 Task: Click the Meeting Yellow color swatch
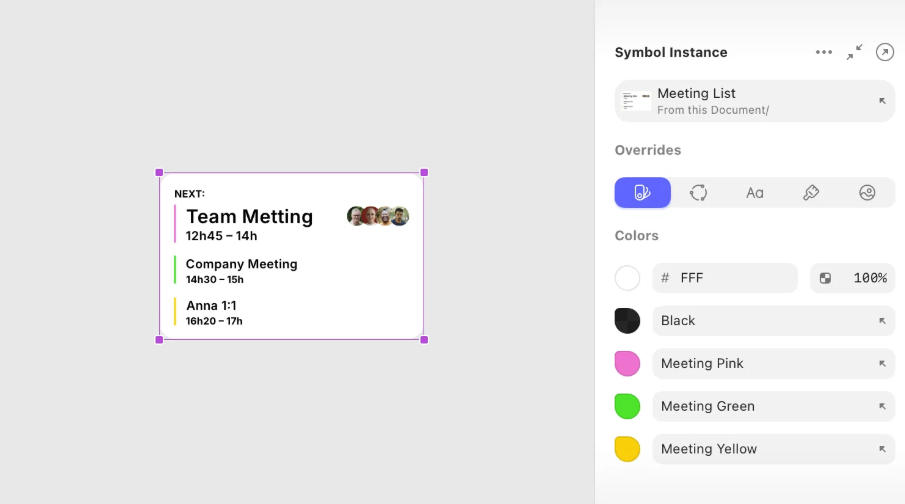coord(627,449)
